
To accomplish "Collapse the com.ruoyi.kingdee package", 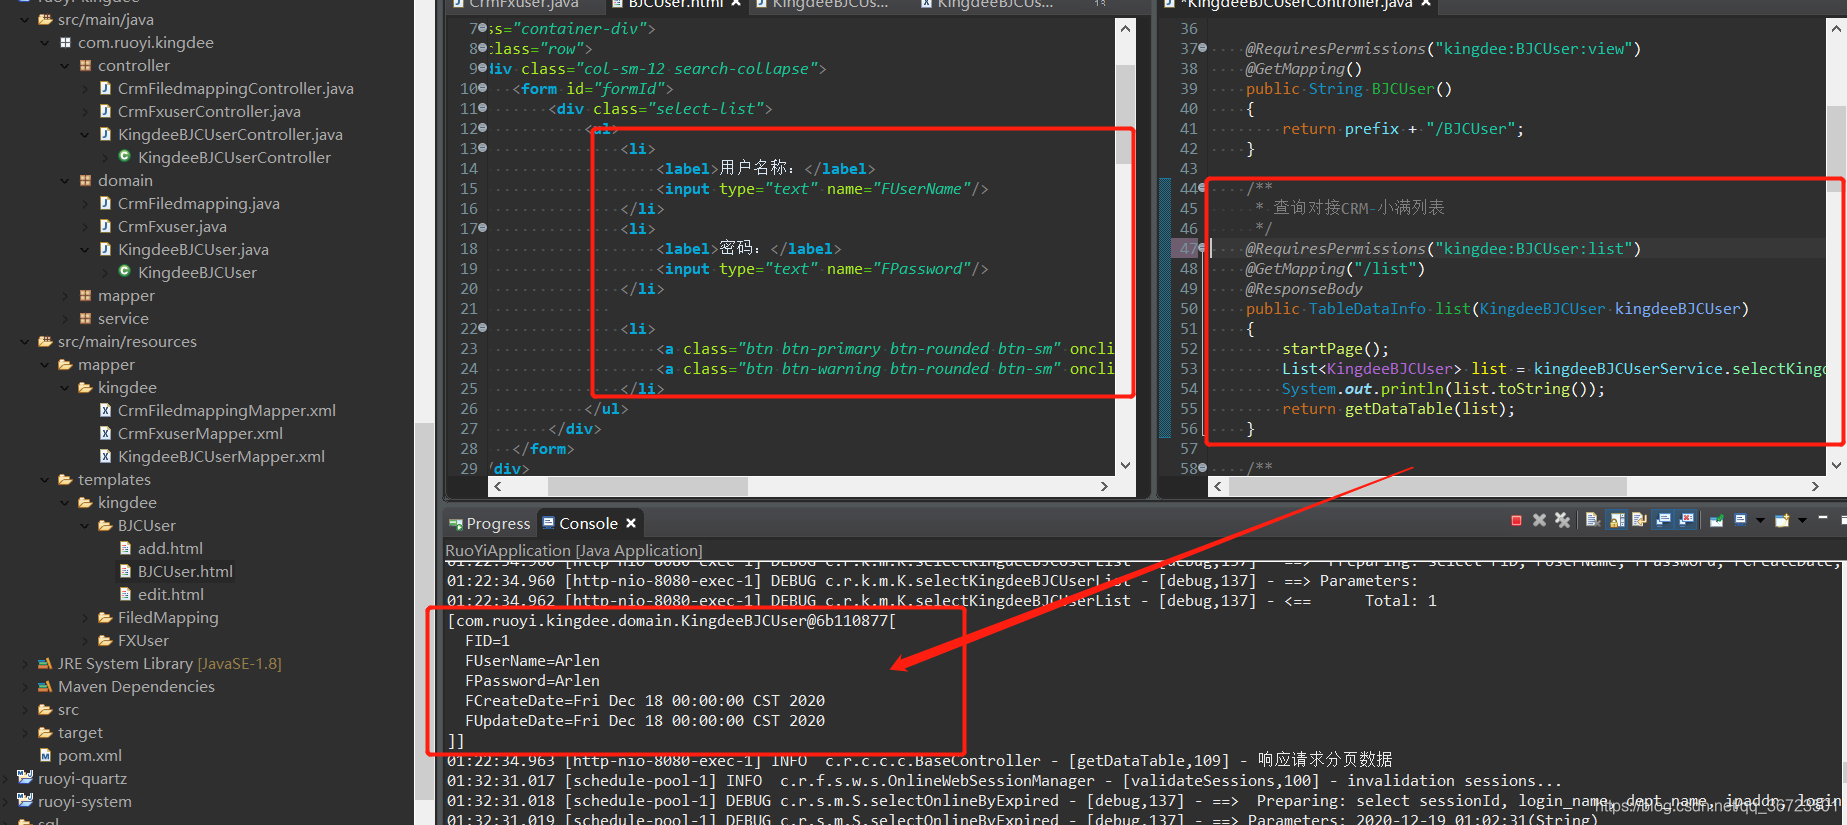I will (45, 43).
